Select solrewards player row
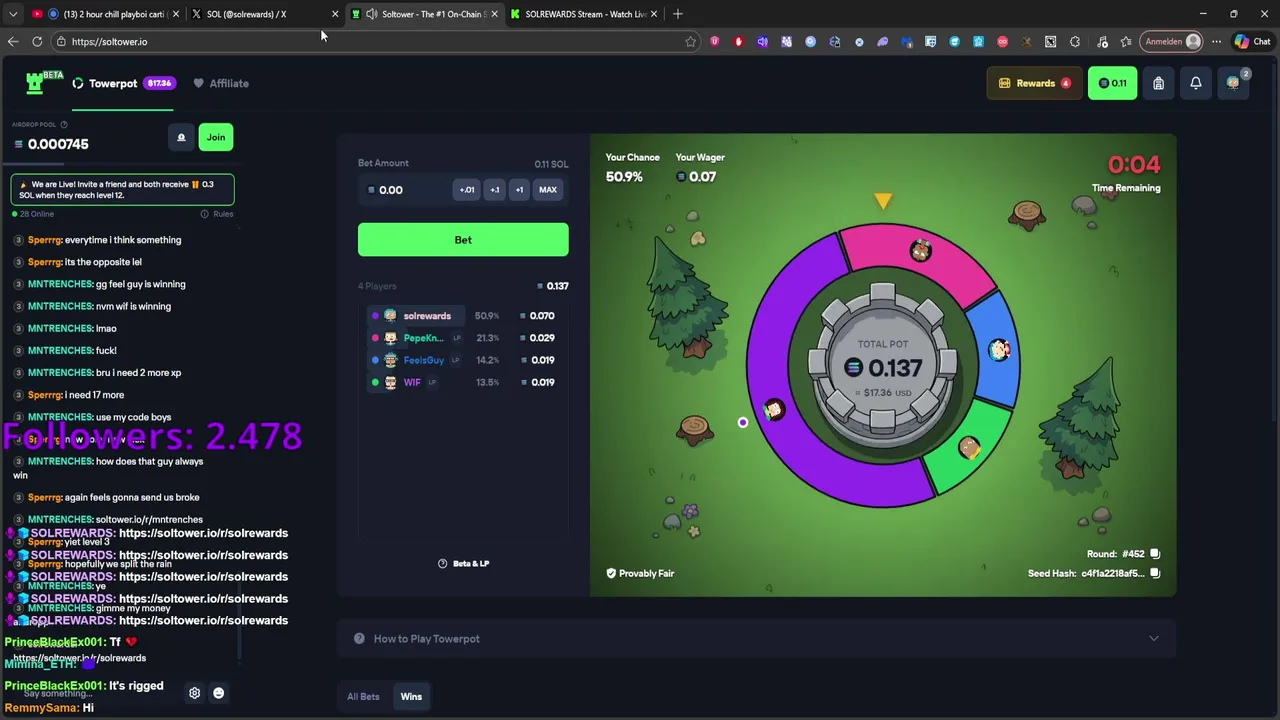This screenshot has width=1280, height=720. 463,316
